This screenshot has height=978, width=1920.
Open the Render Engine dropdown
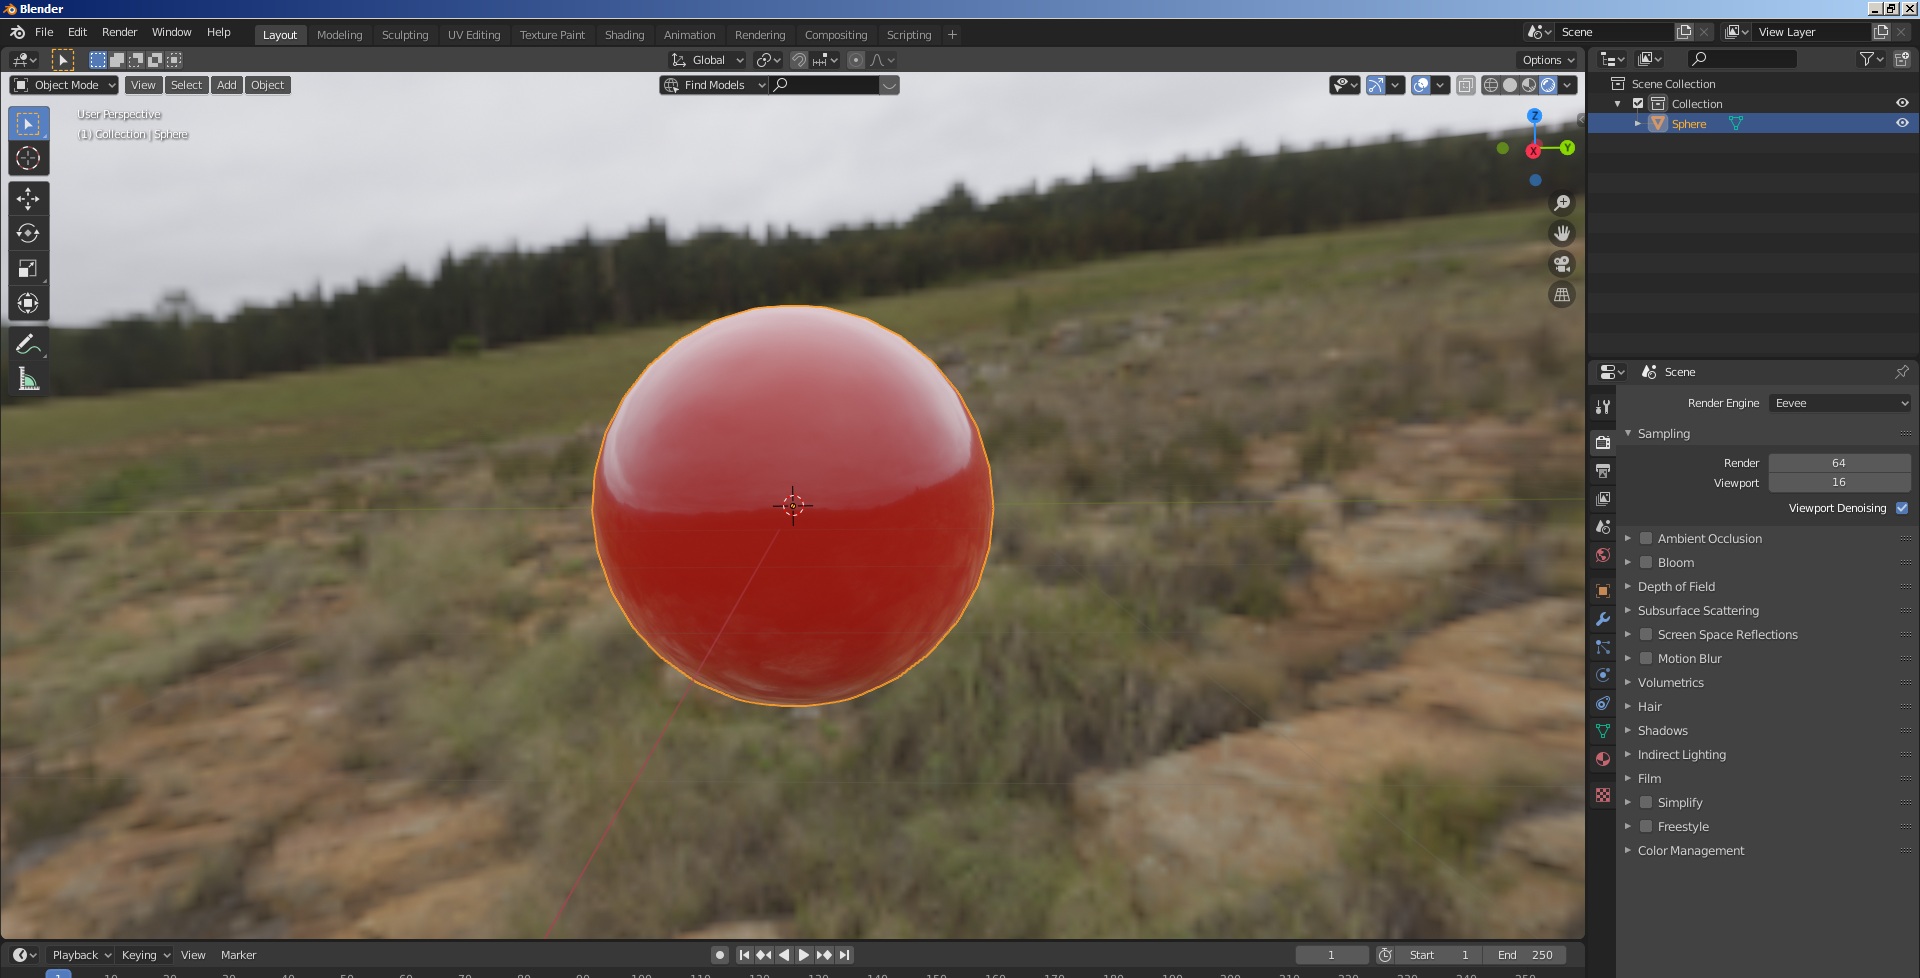tap(1840, 403)
